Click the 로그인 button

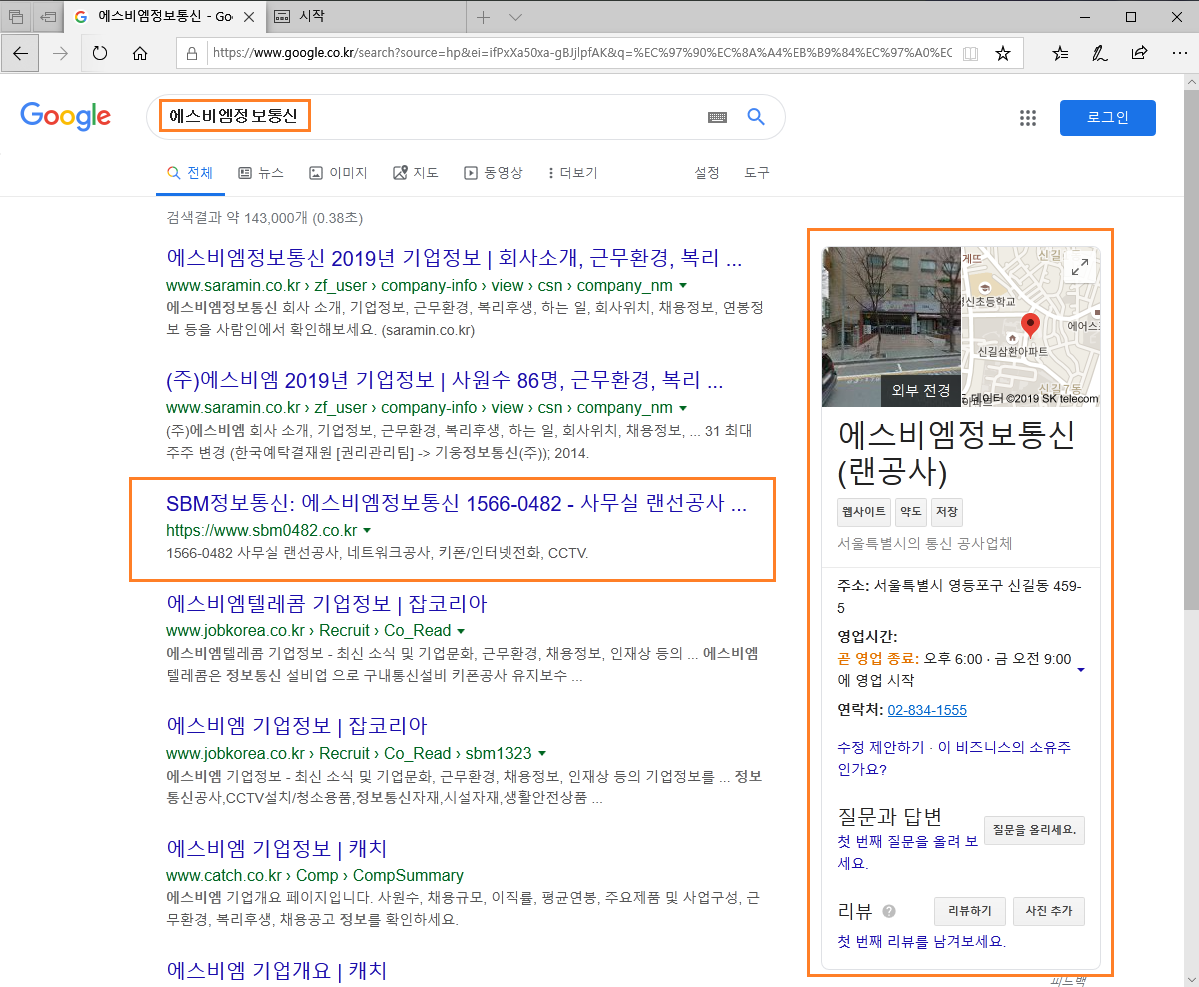tap(1107, 118)
